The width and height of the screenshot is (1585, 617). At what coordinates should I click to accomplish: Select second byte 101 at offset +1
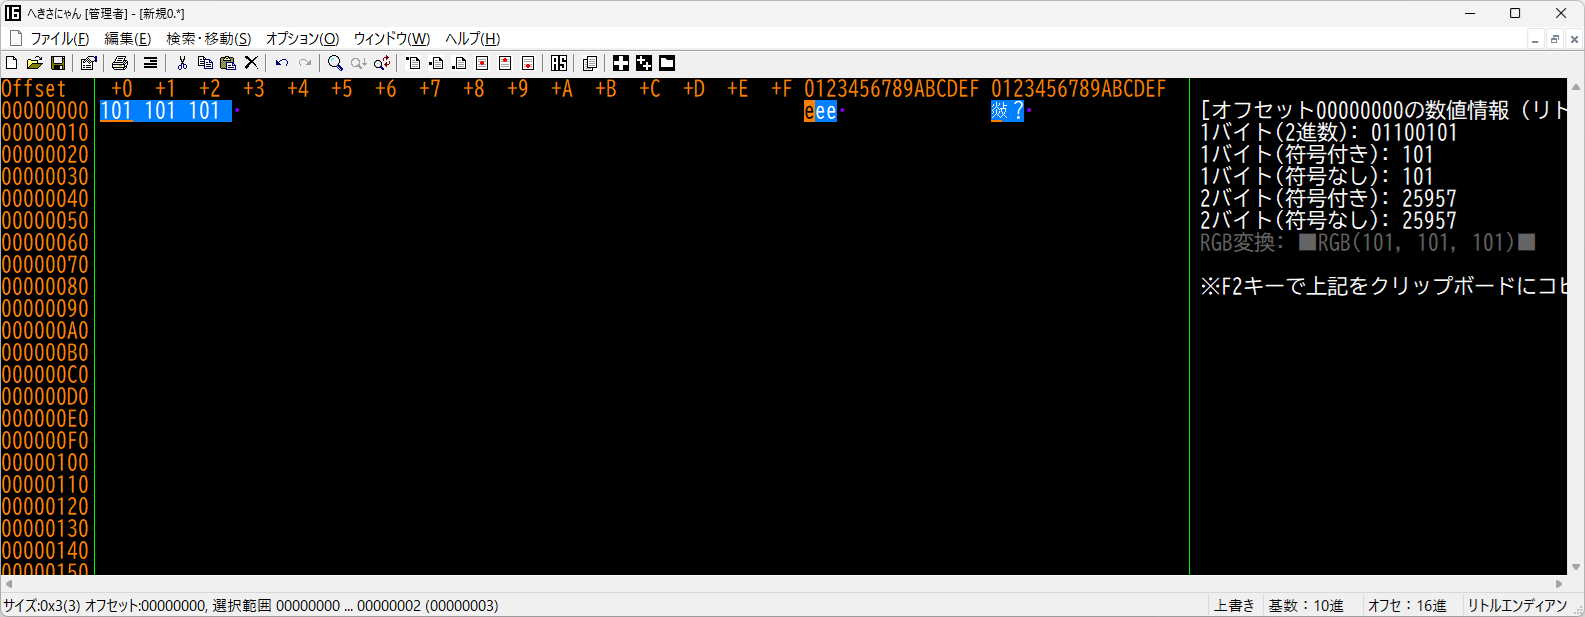point(160,111)
